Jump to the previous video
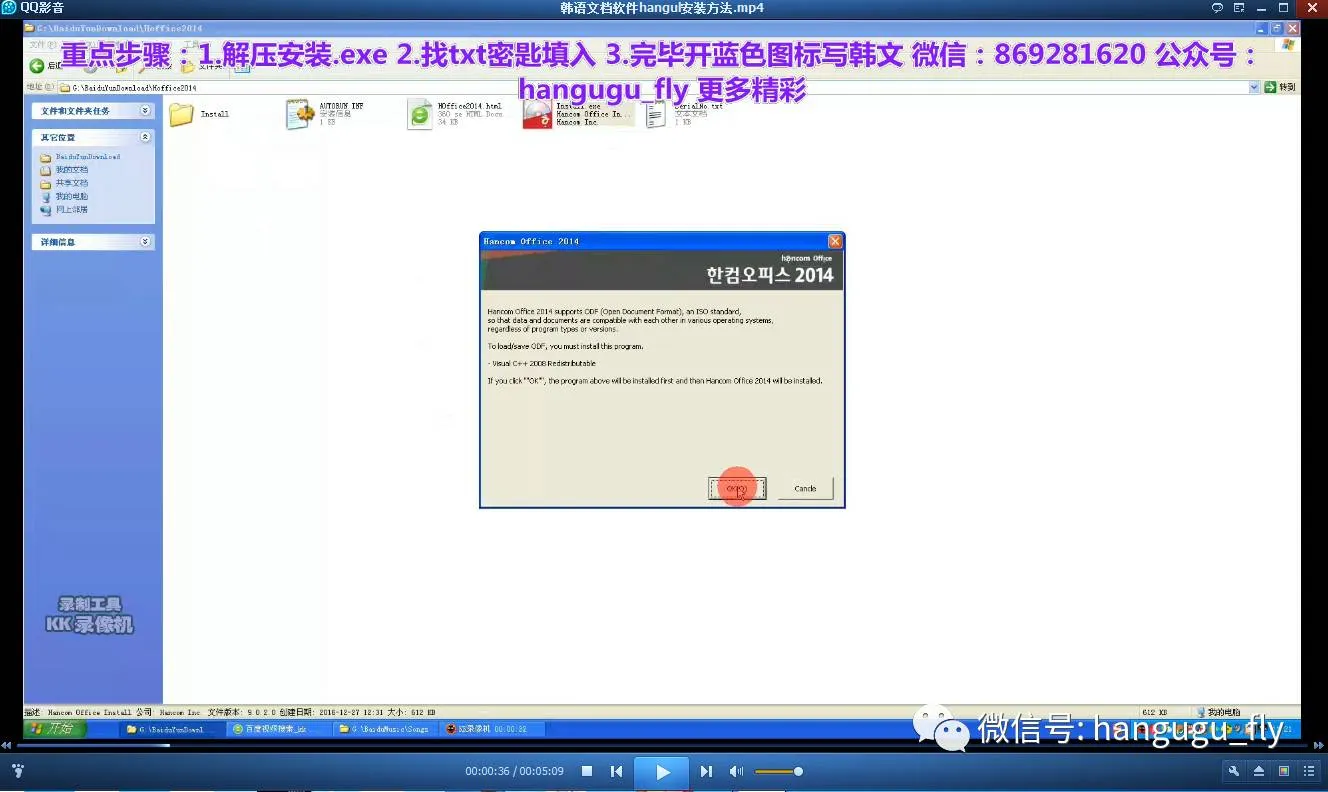1328x792 pixels. point(616,771)
